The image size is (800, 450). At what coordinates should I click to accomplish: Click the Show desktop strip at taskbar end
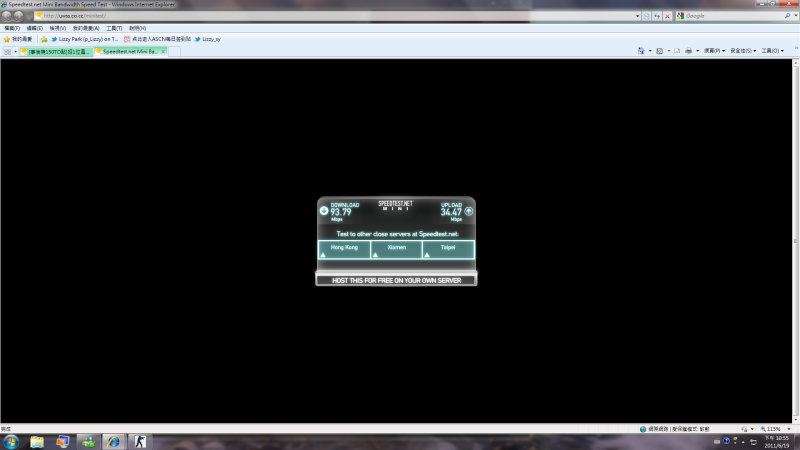[x=796, y=442]
